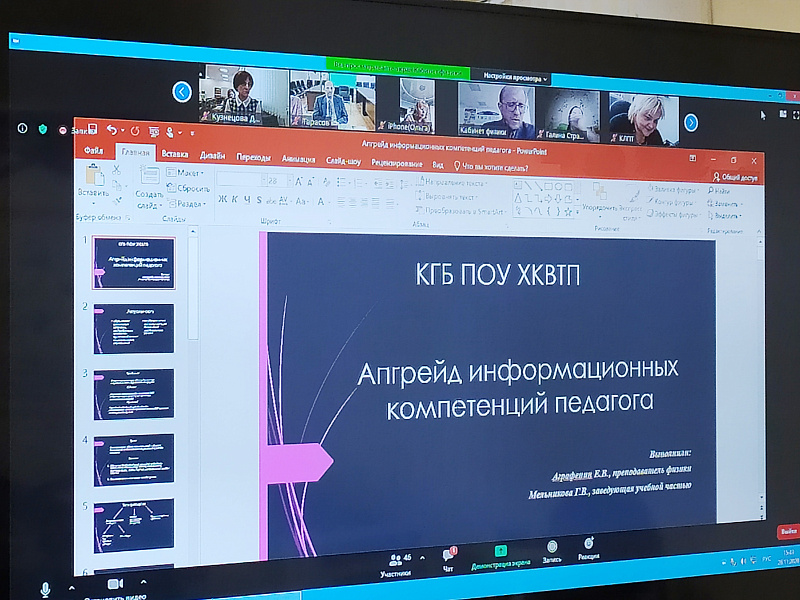Open the line spacing control
The width and height of the screenshot is (800, 600).
(404, 184)
